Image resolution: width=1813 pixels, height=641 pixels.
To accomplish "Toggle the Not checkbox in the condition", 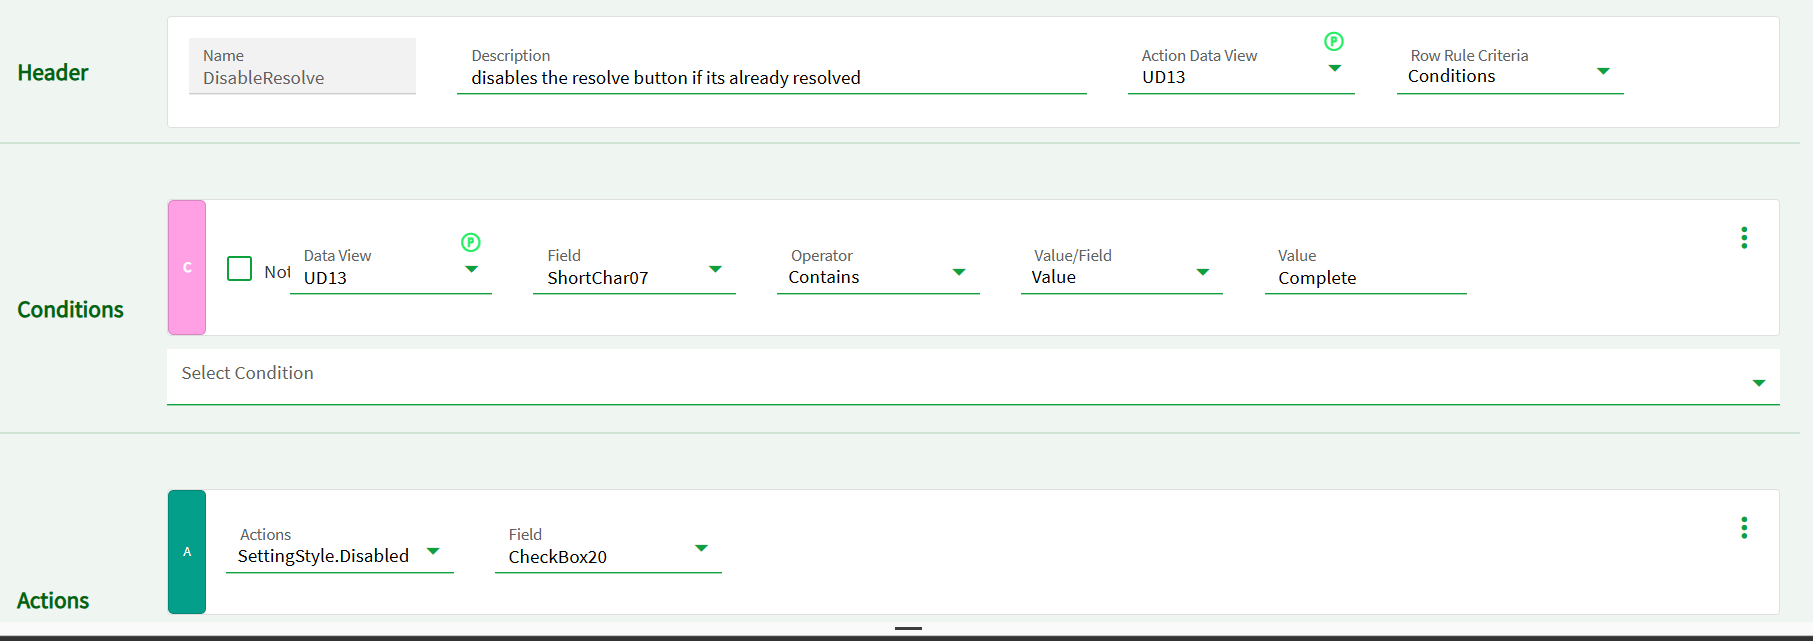I will tap(240, 269).
